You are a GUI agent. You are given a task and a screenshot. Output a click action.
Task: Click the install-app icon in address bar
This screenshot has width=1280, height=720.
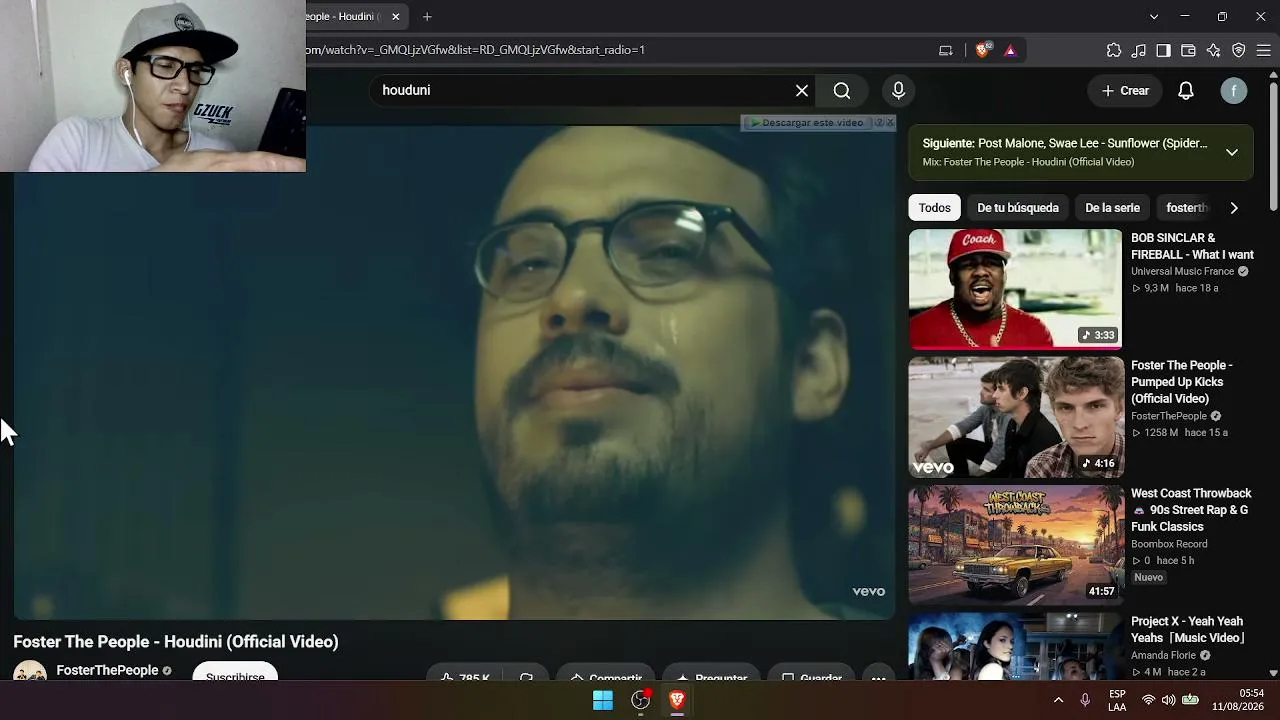tap(946, 50)
